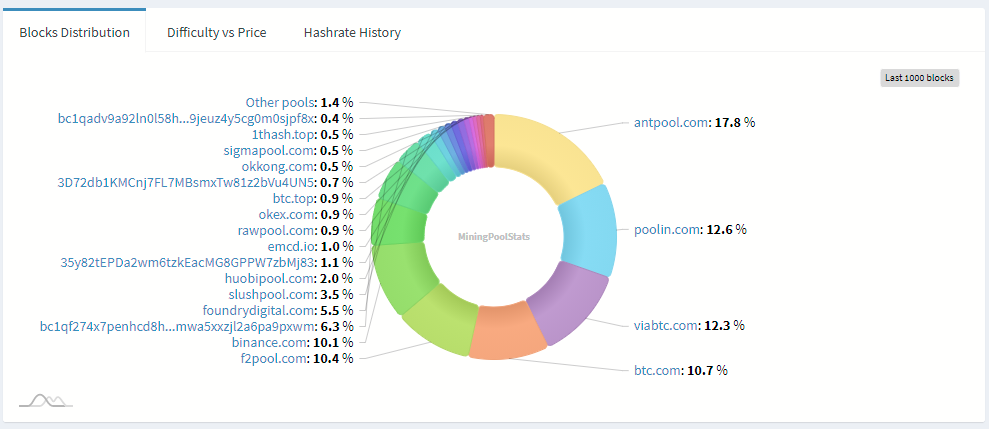
Task: Click the viabtc.com 12.3 % value
Action: point(724,326)
